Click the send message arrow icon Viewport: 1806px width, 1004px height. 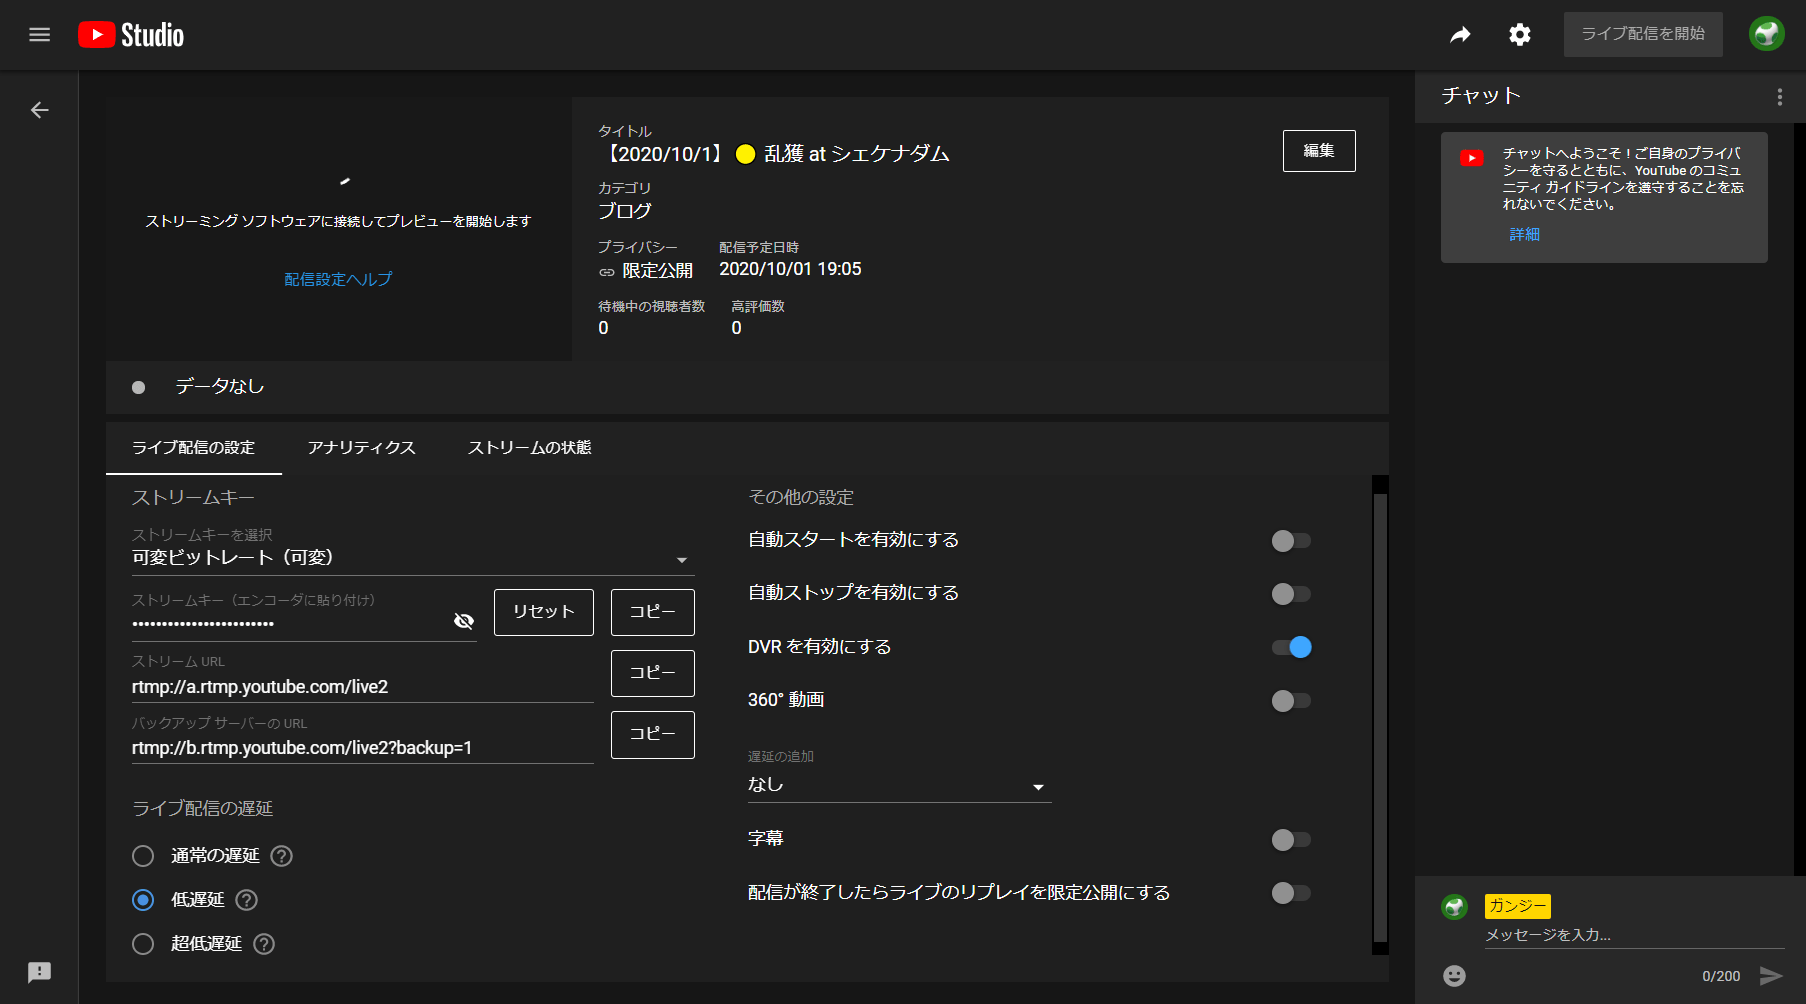pos(1771,976)
